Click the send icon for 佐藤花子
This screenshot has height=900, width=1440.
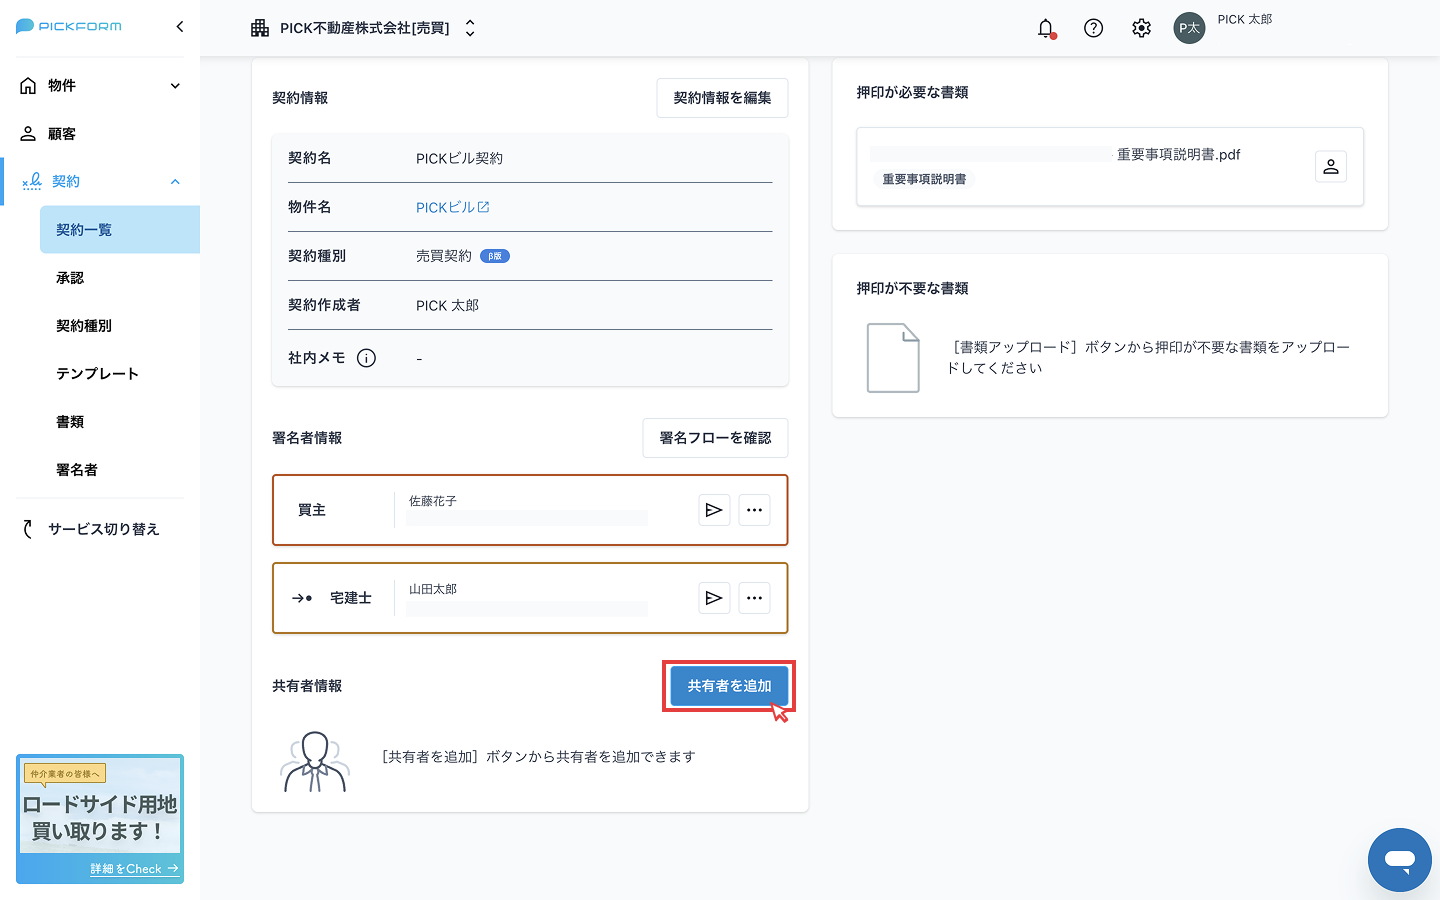pyautogui.click(x=714, y=510)
